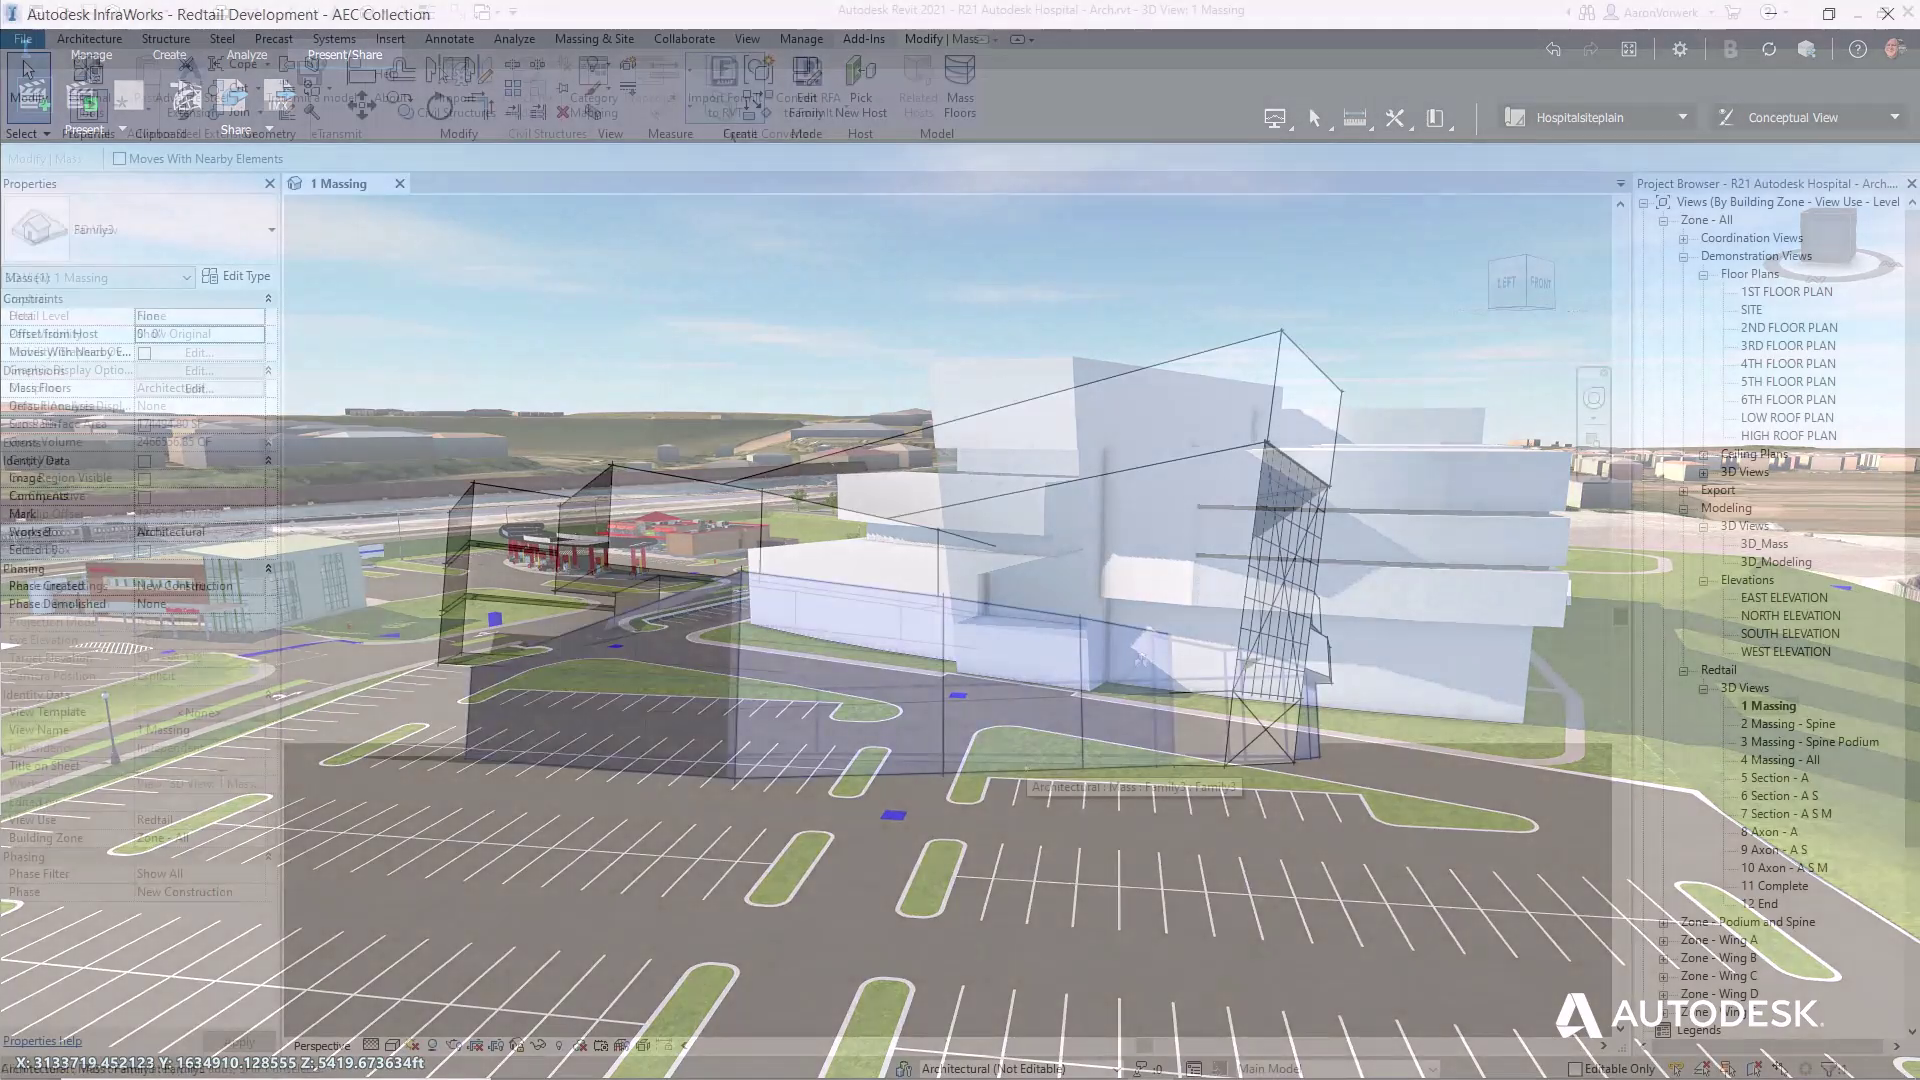Collapse the Constraints section in Properties
Viewport: 1920px width, 1080px height.
click(x=268, y=298)
